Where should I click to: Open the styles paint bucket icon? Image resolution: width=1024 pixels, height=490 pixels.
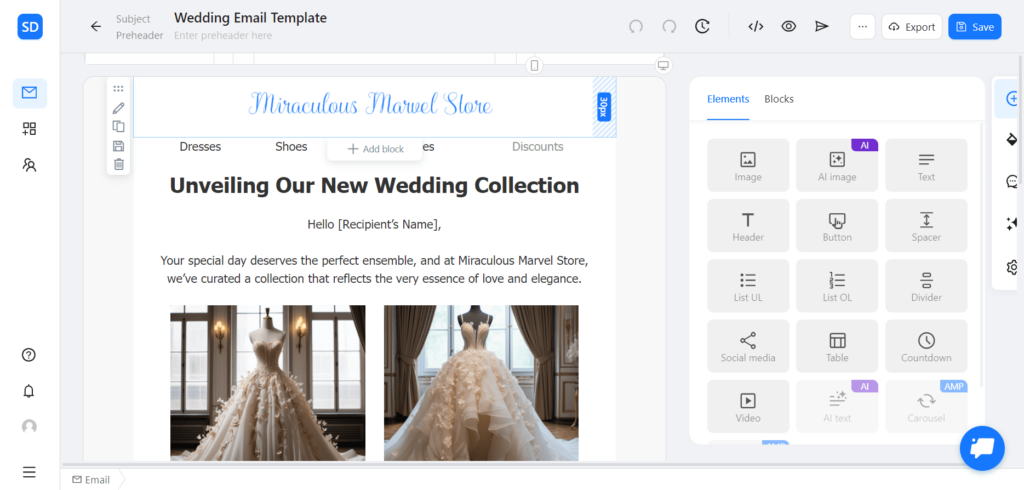[1012, 139]
